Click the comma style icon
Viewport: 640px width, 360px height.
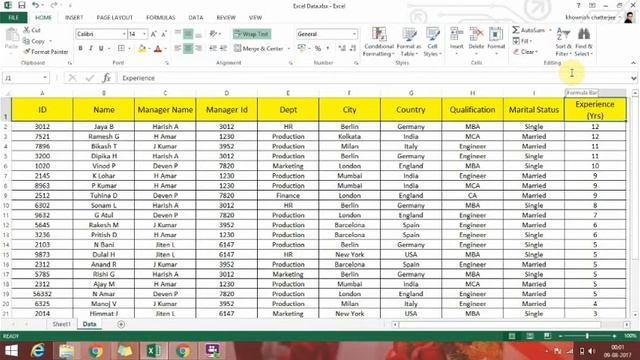point(327,49)
